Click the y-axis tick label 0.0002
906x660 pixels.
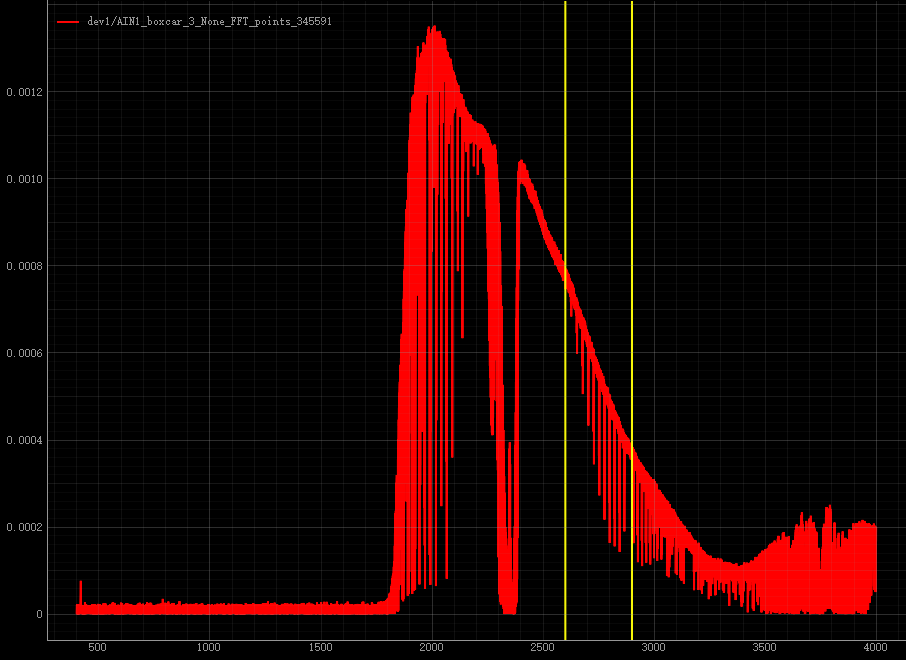click(x=24, y=528)
